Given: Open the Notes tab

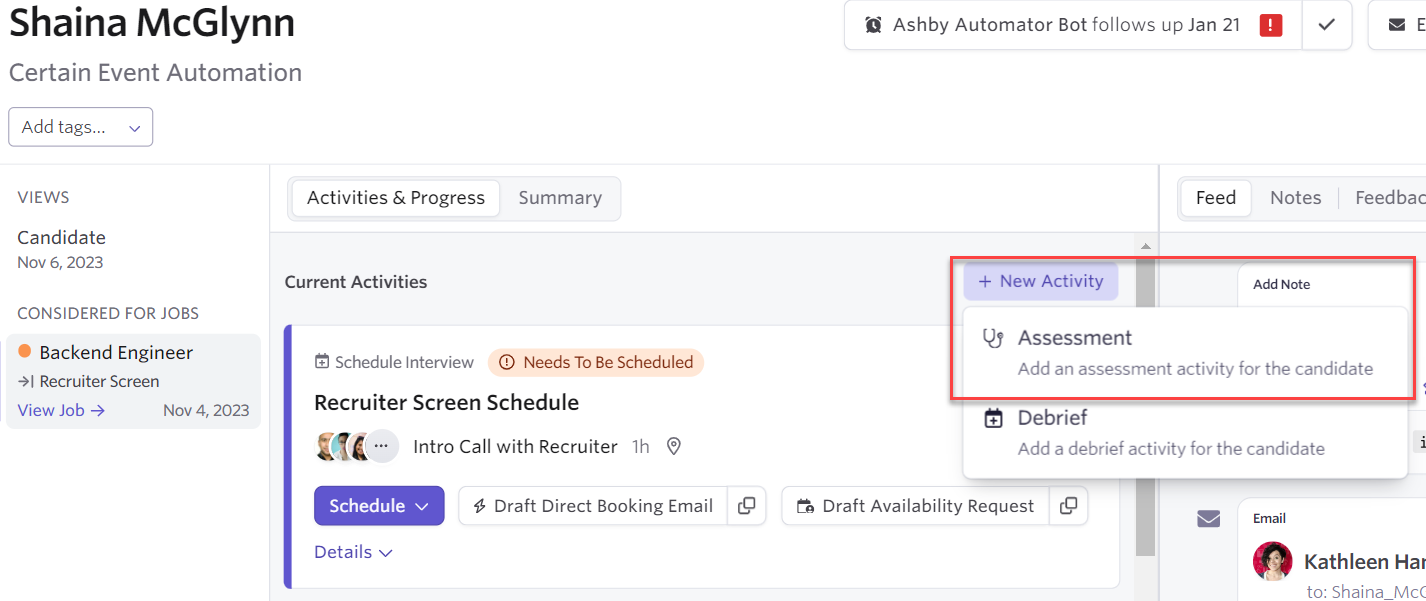Looking at the screenshot, I should 1295,198.
